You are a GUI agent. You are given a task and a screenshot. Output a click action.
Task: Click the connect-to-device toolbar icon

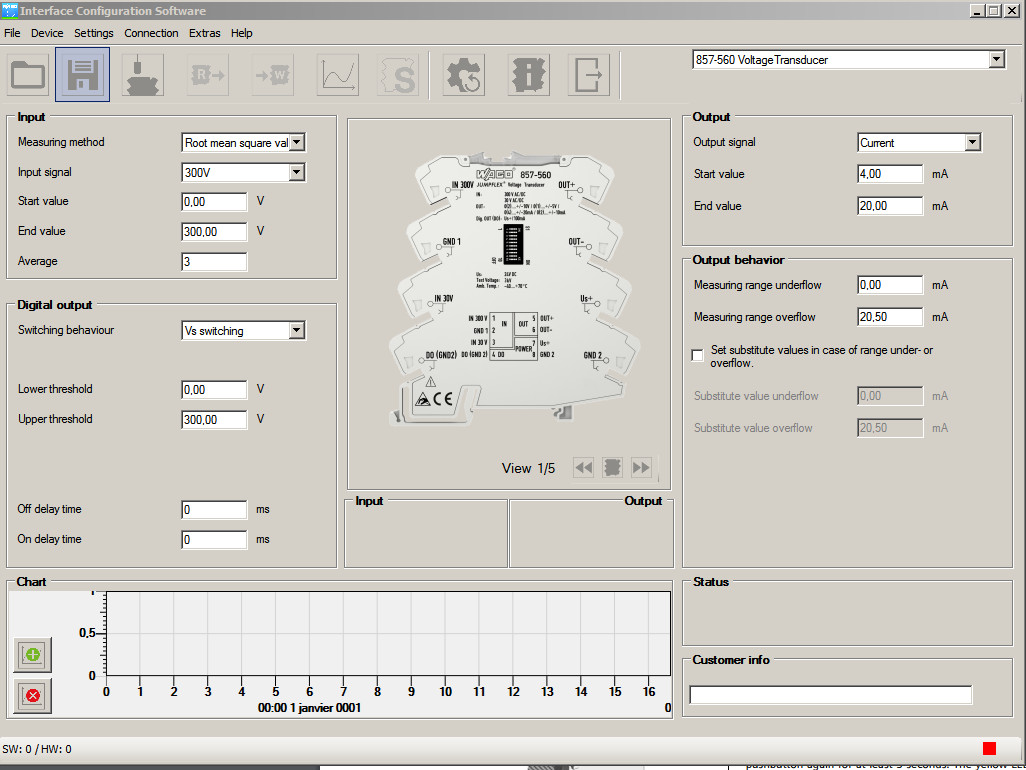click(x=143, y=75)
